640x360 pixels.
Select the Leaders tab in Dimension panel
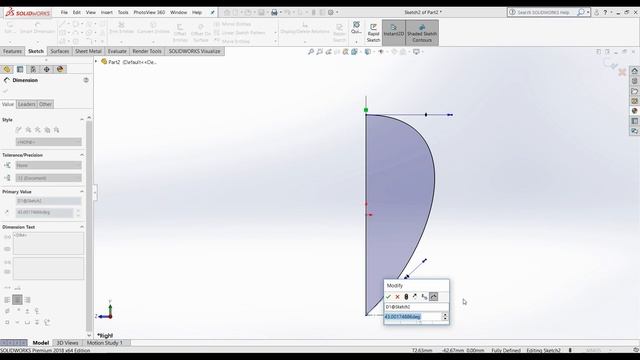[27, 104]
